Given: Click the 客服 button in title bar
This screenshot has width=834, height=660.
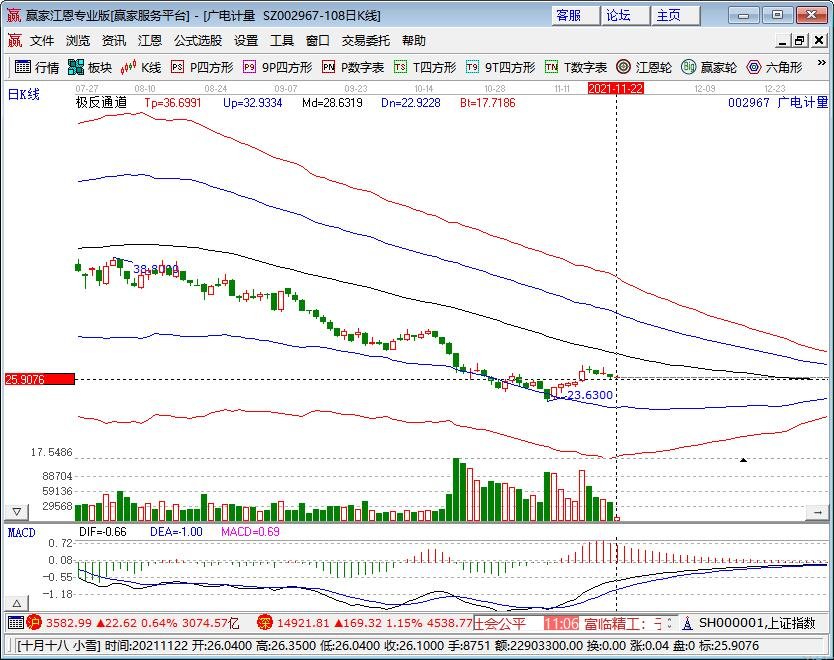Looking at the screenshot, I should (x=574, y=15).
